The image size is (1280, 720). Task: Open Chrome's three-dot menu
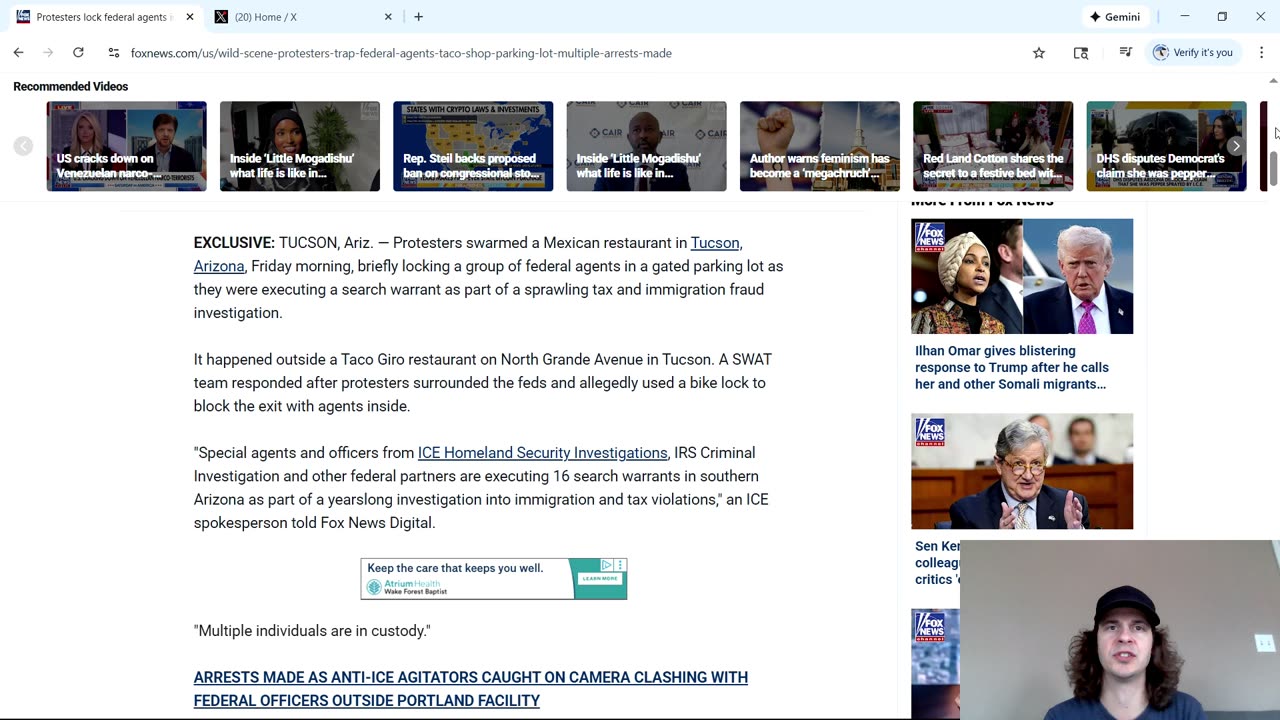pyautogui.click(x=1261, y=53)
